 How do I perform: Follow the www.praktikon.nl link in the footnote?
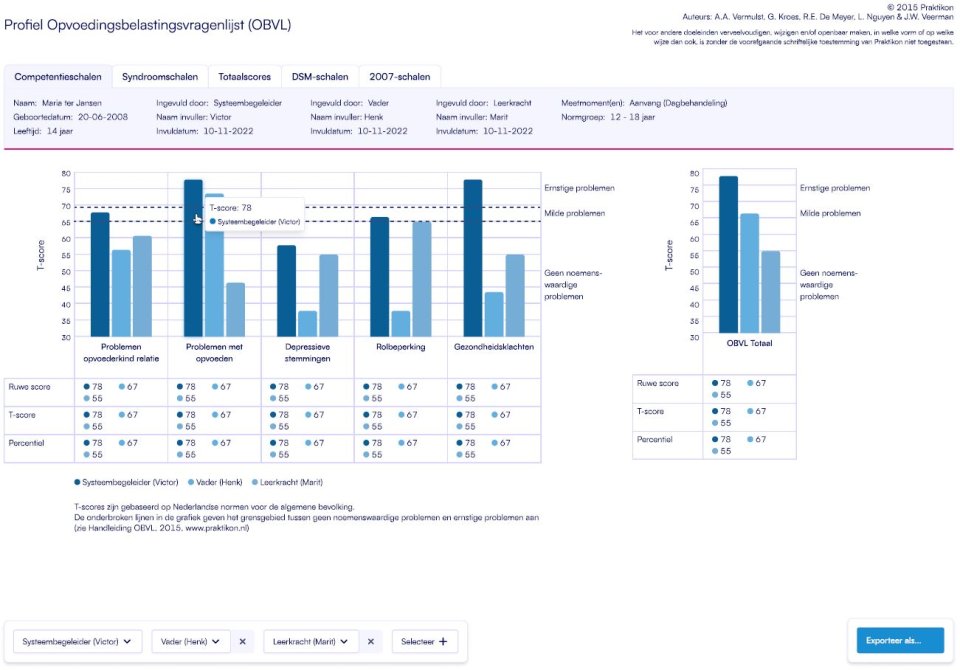point(217,528)
